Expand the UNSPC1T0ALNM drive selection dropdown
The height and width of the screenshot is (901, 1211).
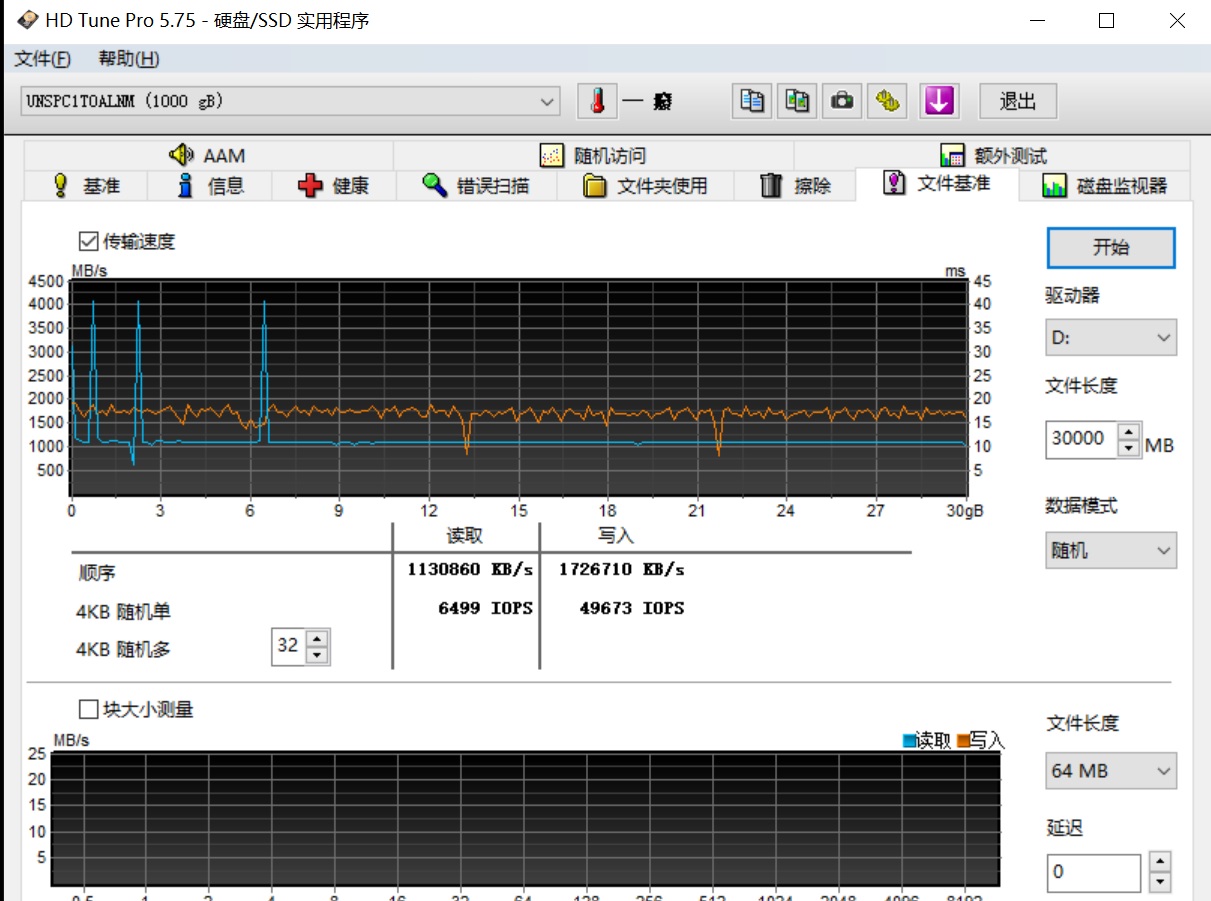(547, 101)
